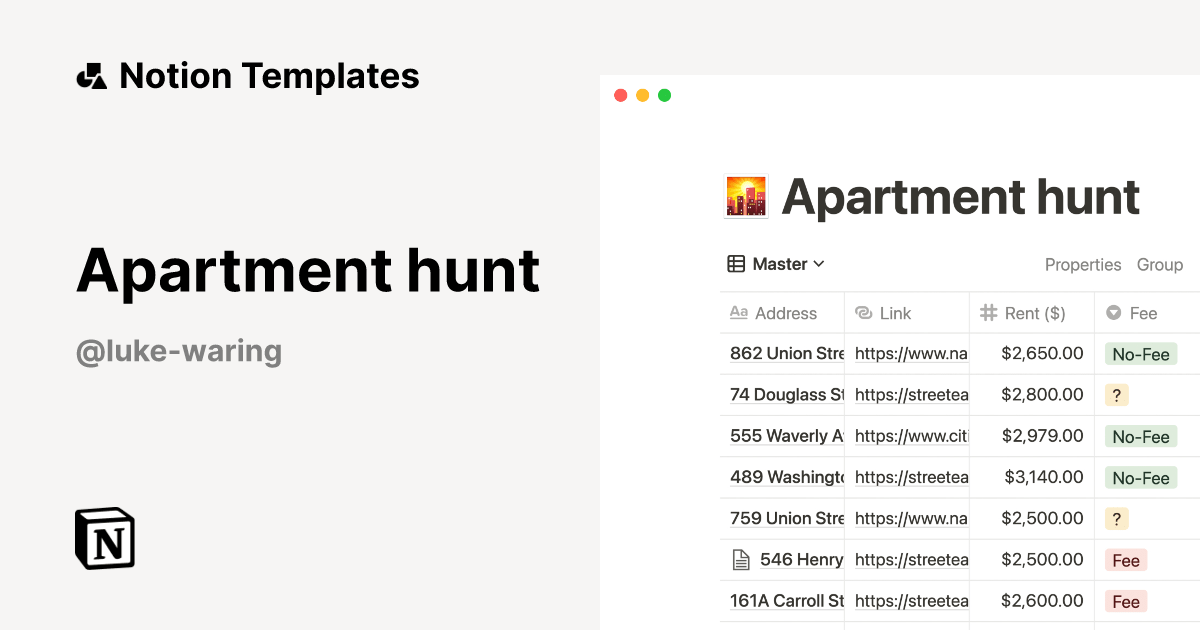Click the green maximize window dot
The height and width of the screenshot is (630, 1200).
[x=664, y=95]
